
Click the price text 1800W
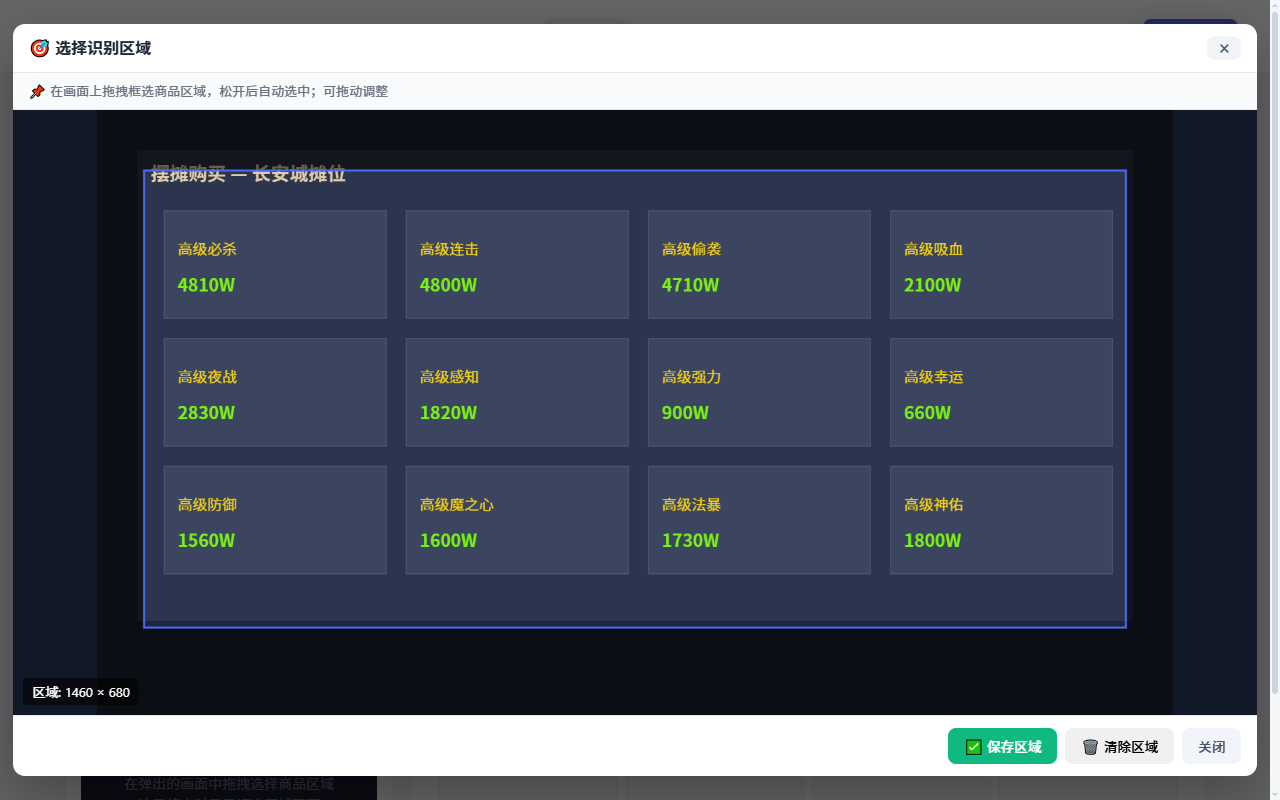932,541
